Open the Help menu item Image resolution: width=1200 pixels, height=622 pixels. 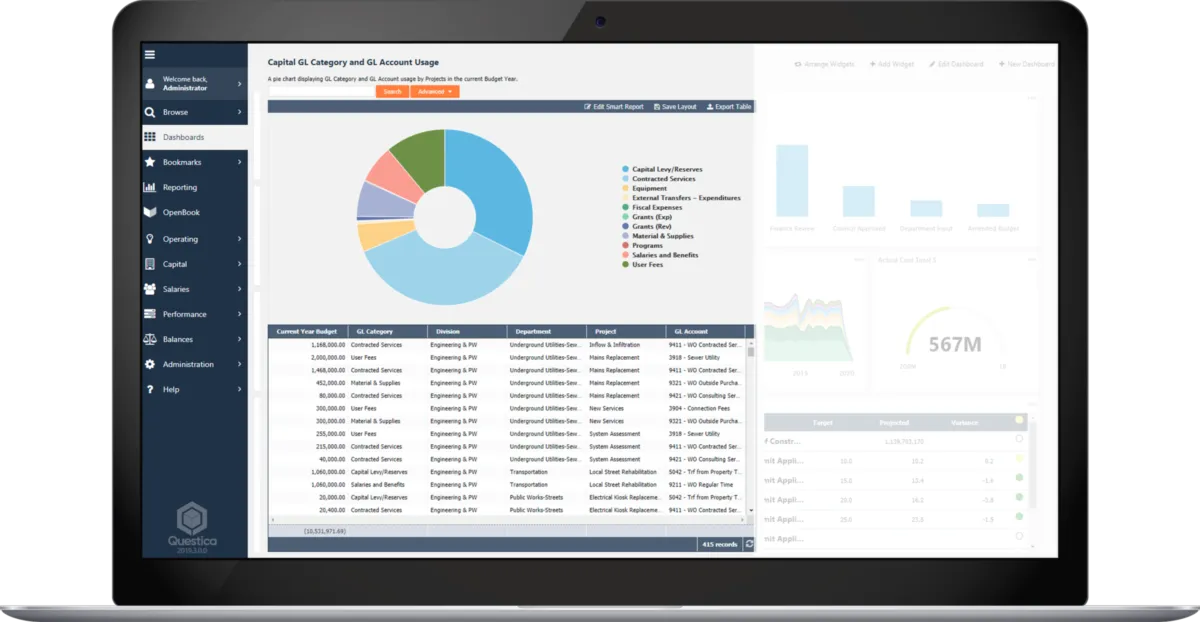click(195, 389)
